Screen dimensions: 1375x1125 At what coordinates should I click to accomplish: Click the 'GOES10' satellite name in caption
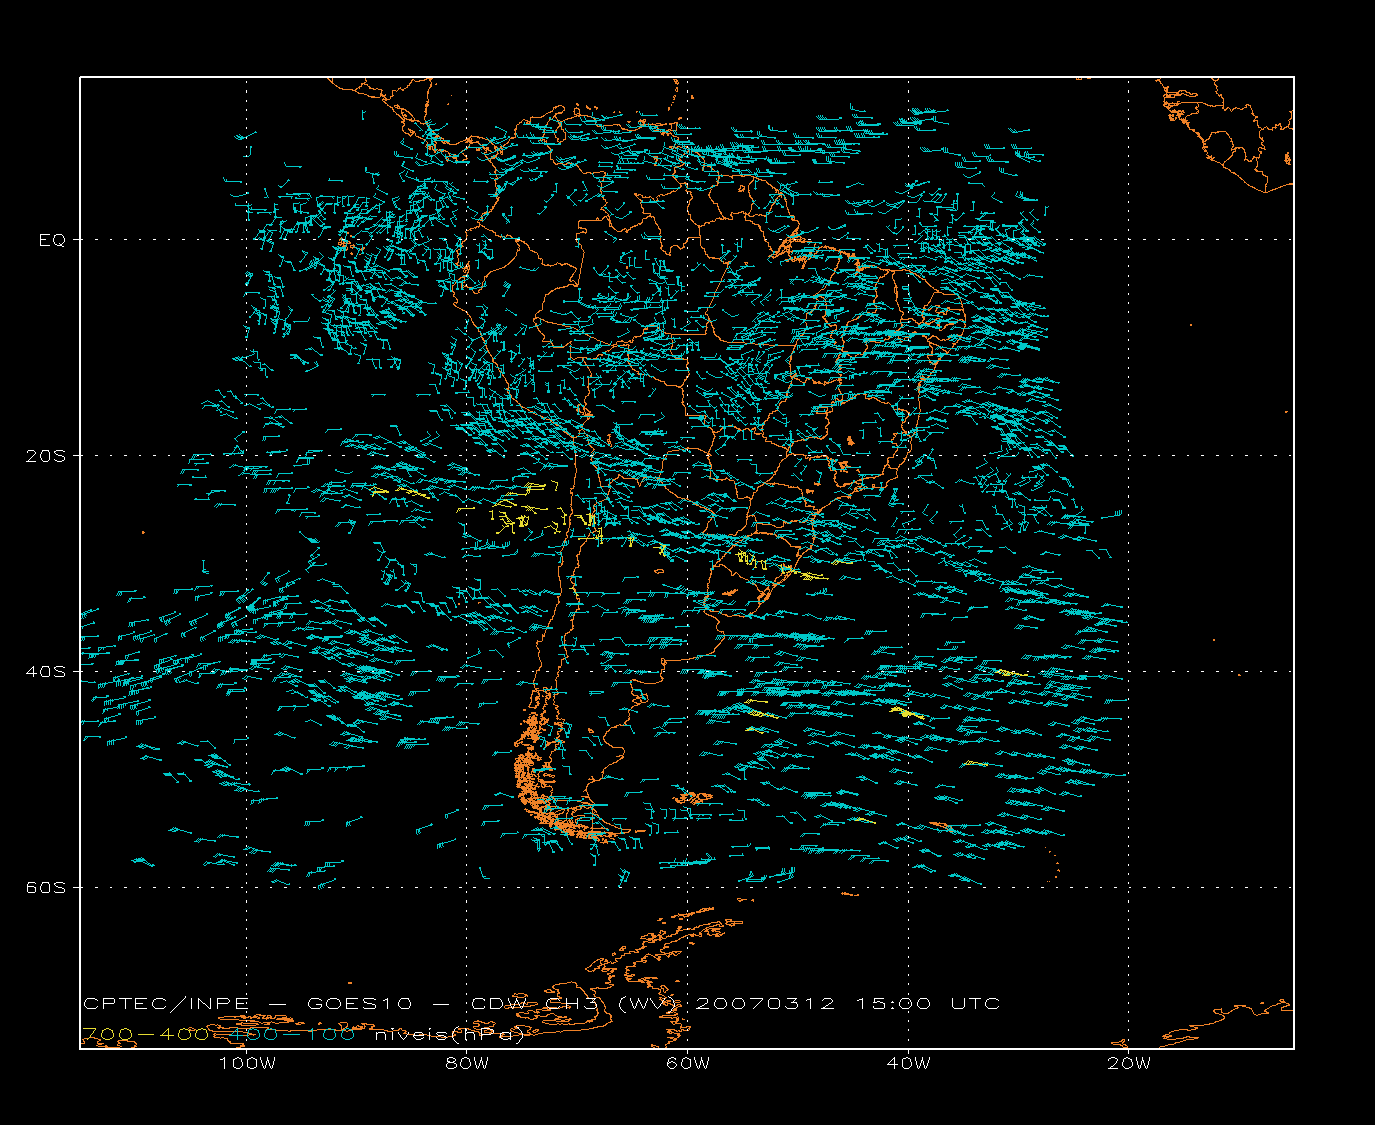pyautogui.click(x=360, y=1004)
